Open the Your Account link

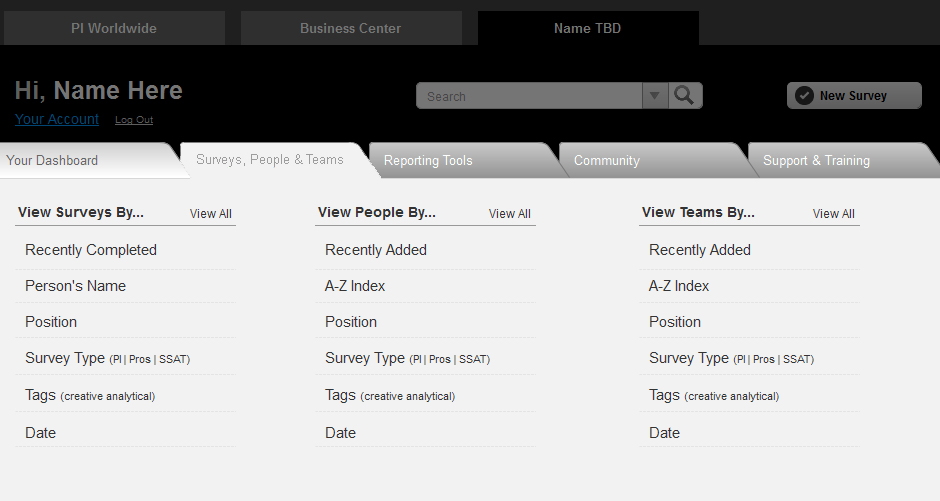click(57, 119)
